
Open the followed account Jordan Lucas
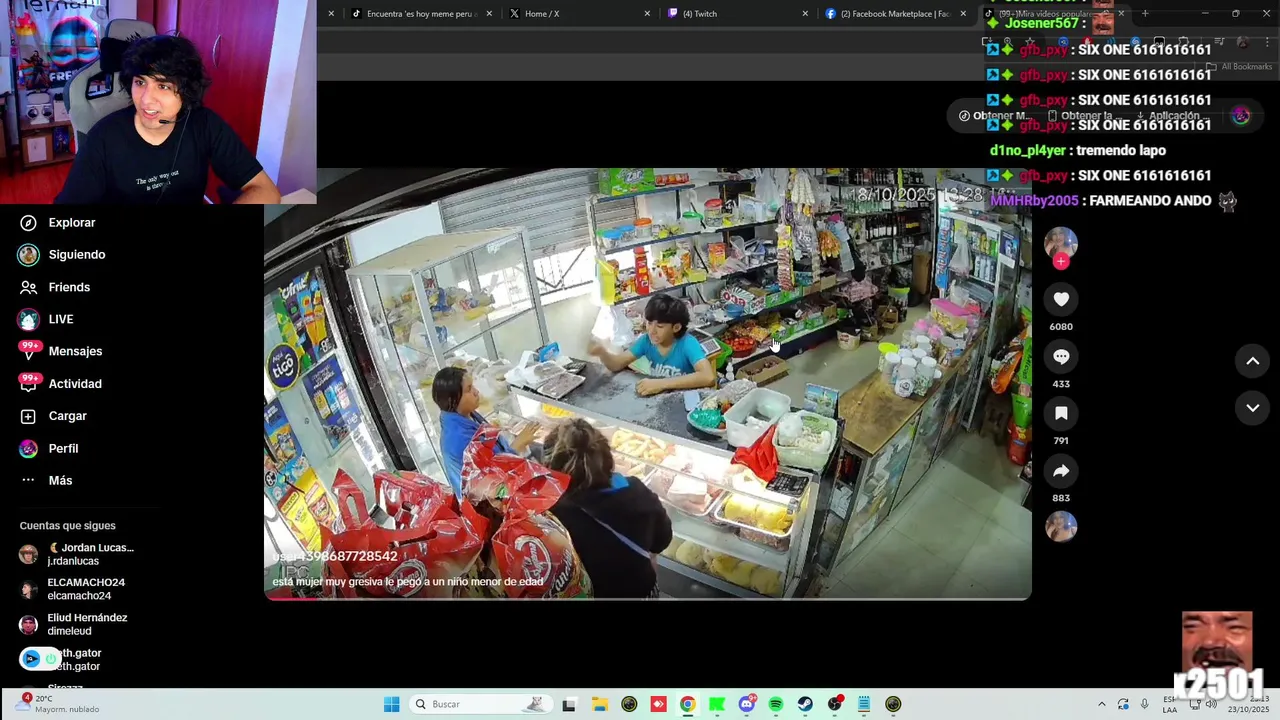77,554
